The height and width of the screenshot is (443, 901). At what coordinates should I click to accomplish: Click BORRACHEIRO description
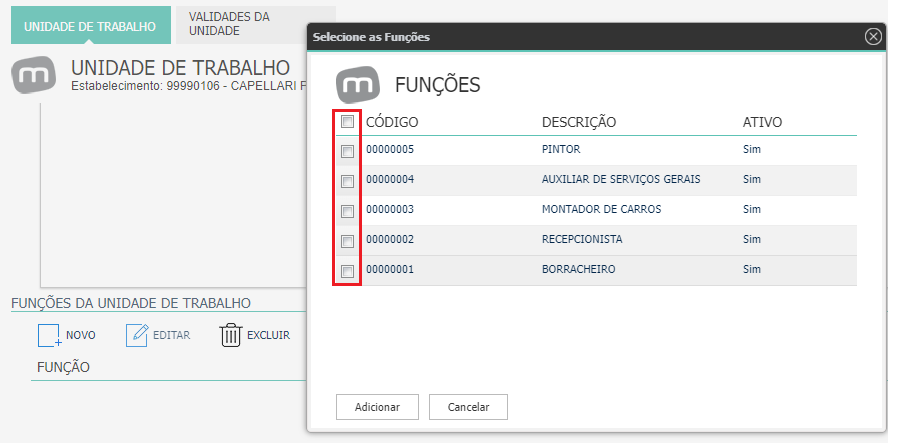click(579, 269)
